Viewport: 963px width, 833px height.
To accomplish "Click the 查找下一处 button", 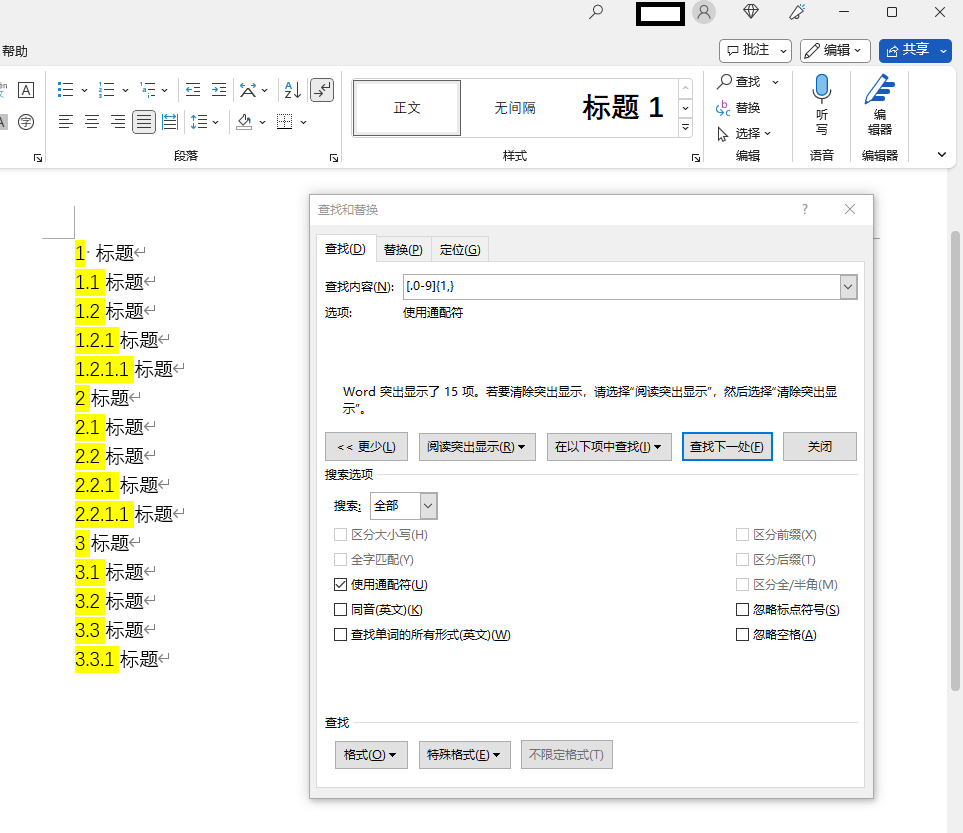I will click(727, 446).
